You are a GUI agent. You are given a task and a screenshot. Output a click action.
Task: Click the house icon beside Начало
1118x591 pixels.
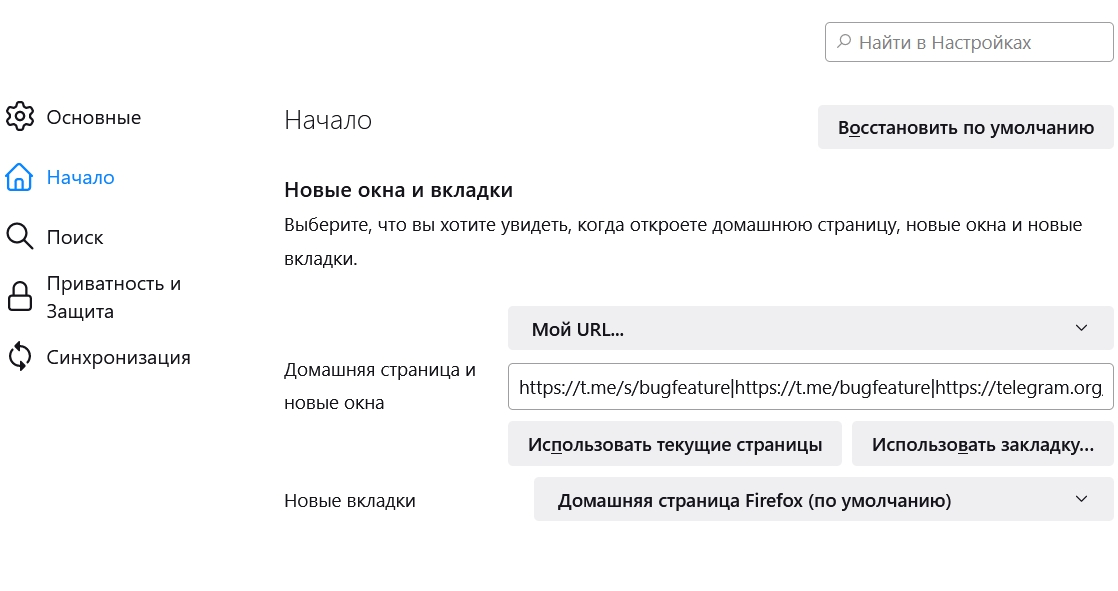click(x=20, y=178)
